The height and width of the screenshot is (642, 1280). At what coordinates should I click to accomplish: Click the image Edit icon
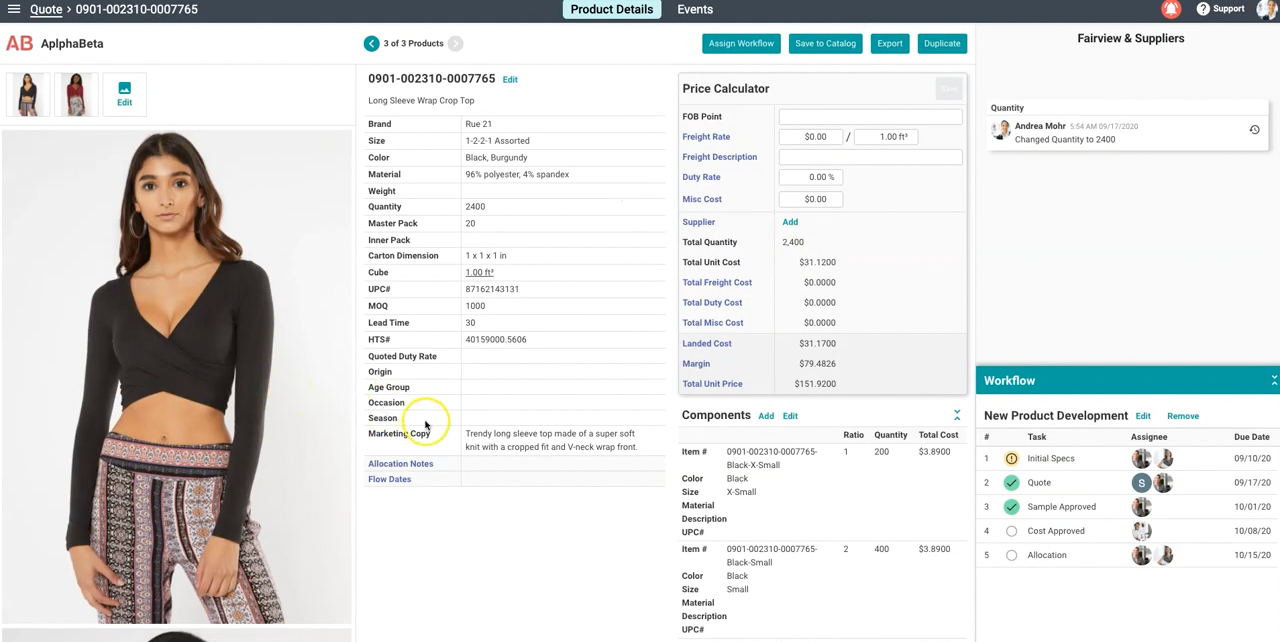point(124,94)
